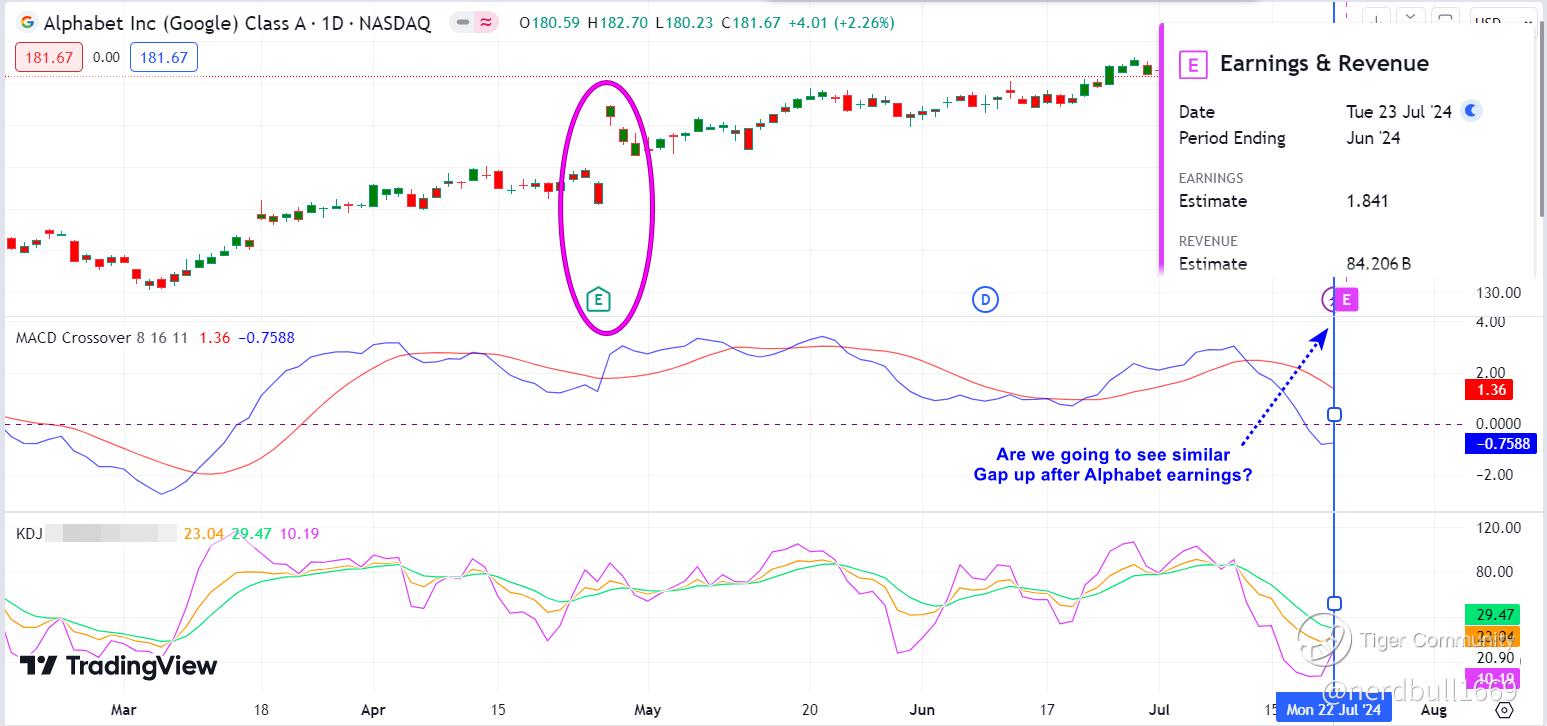Click the chart settings gear at bottom right

point(1505,710)
